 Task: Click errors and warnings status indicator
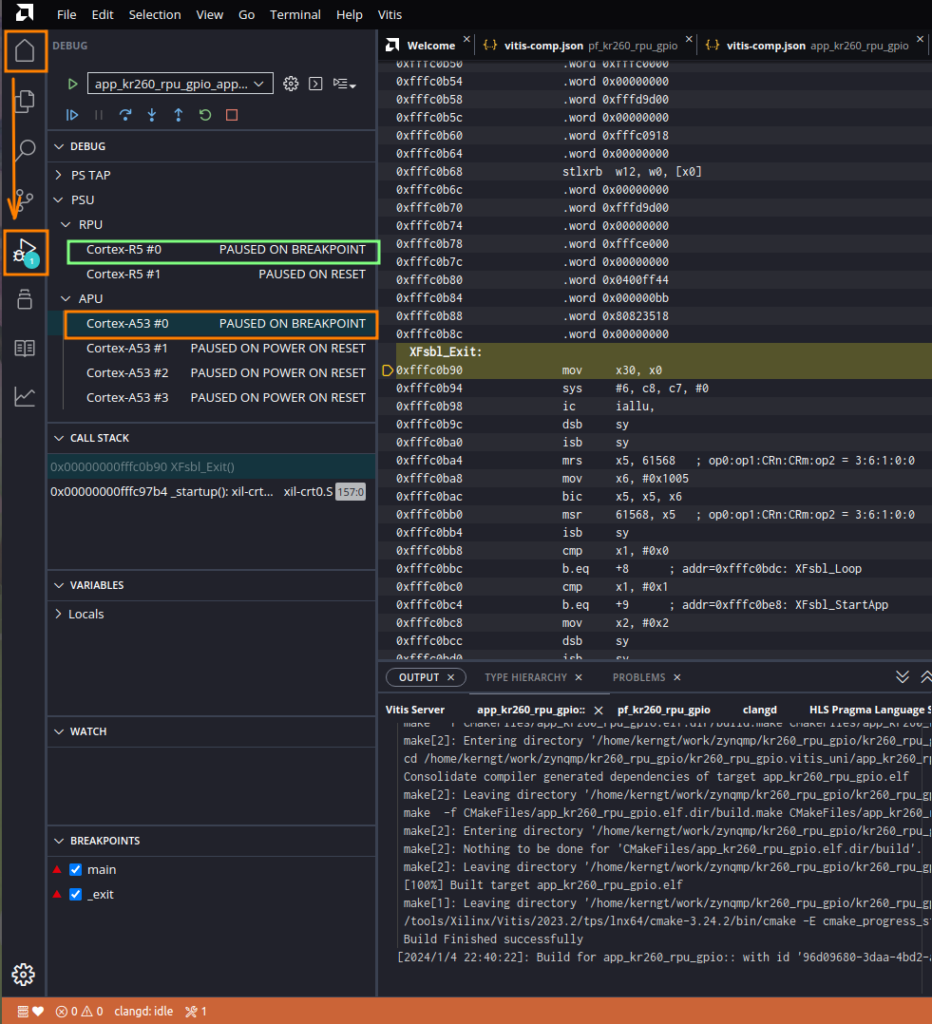pos(80,1011)
